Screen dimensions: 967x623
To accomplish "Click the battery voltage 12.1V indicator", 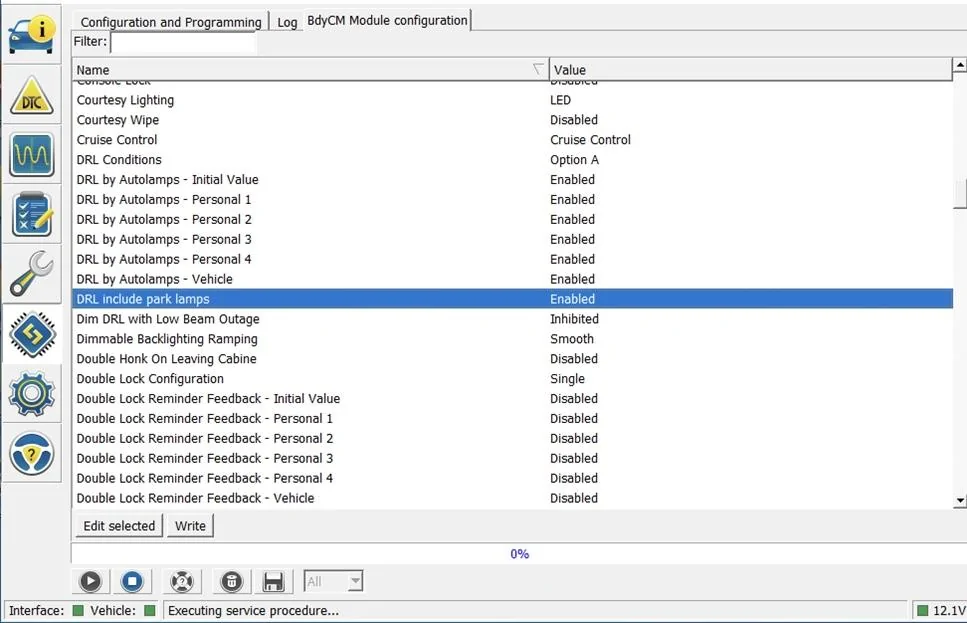I will pos(941,611).
